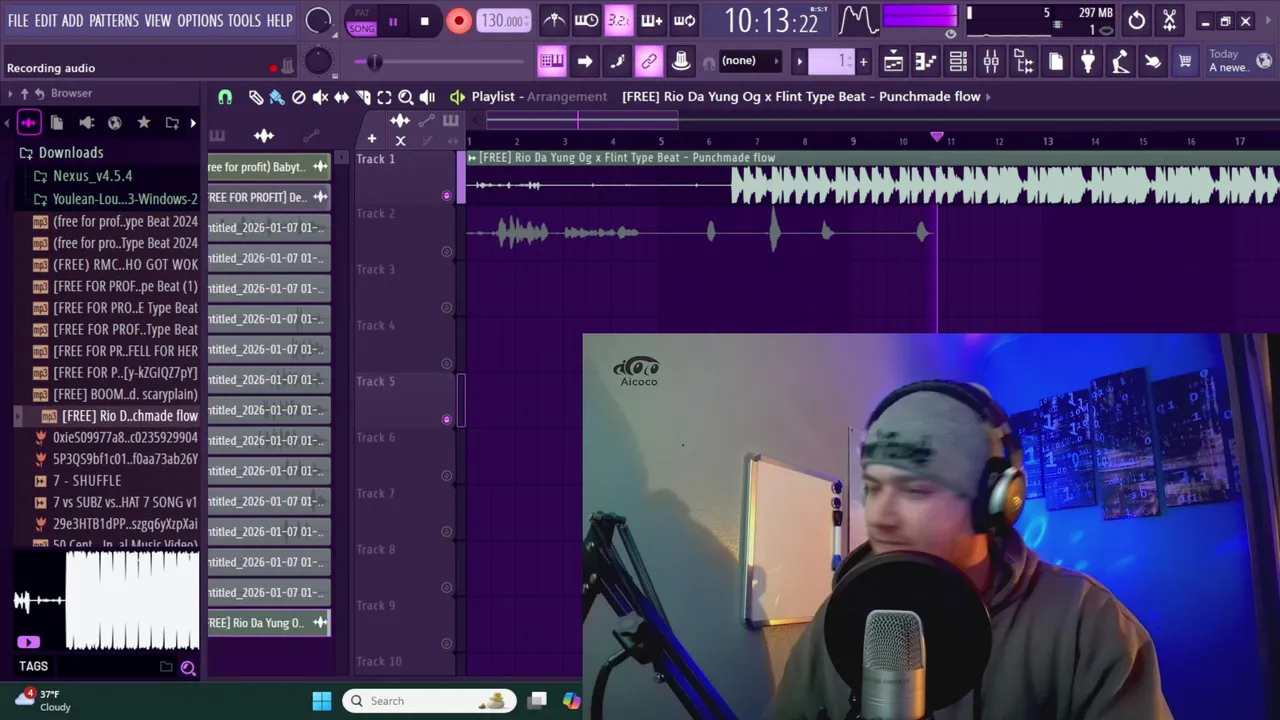
Task: Click the audio editor scissors icon
Action: (x=1169, y=20)
